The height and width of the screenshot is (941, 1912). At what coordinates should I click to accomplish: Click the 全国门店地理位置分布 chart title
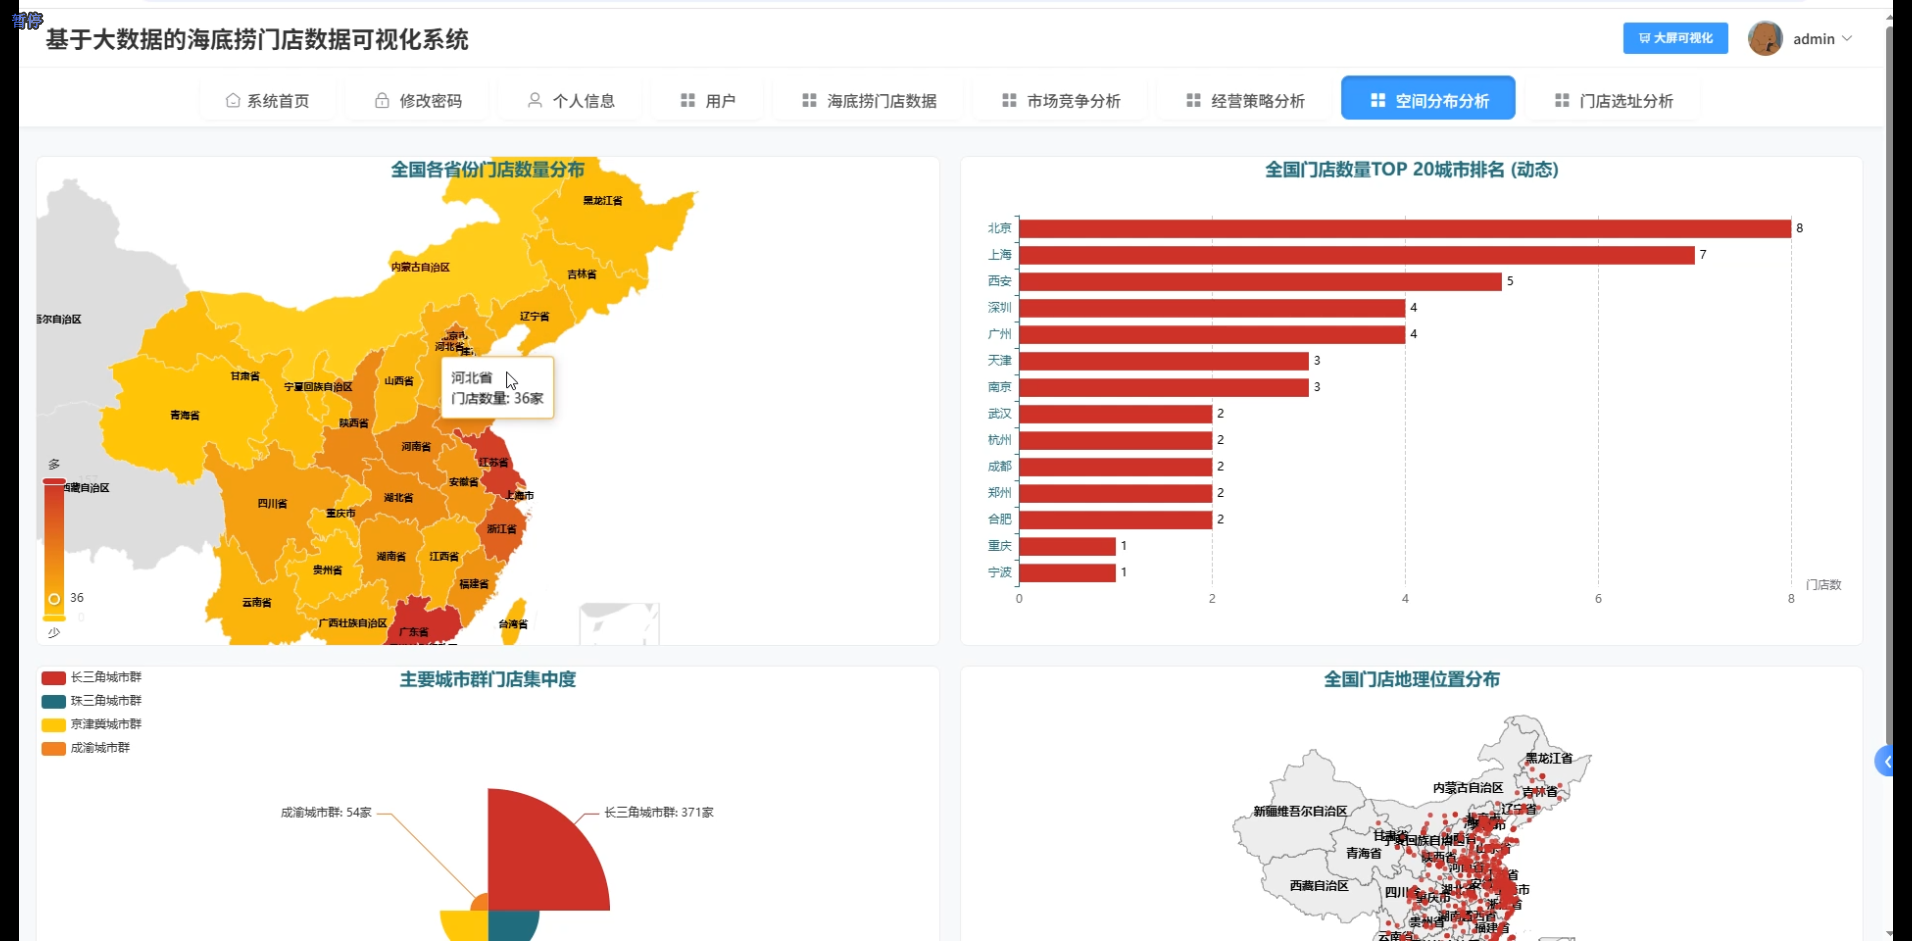pyautogui.click(x=1411, y=679)
